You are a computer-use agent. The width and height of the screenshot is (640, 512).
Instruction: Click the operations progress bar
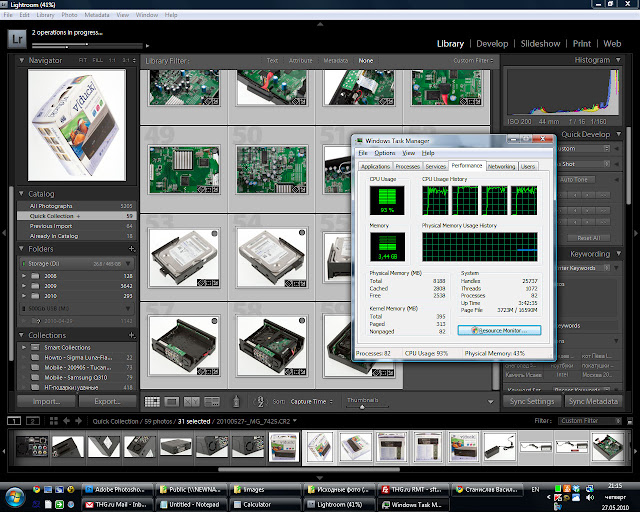coord(87,45)
